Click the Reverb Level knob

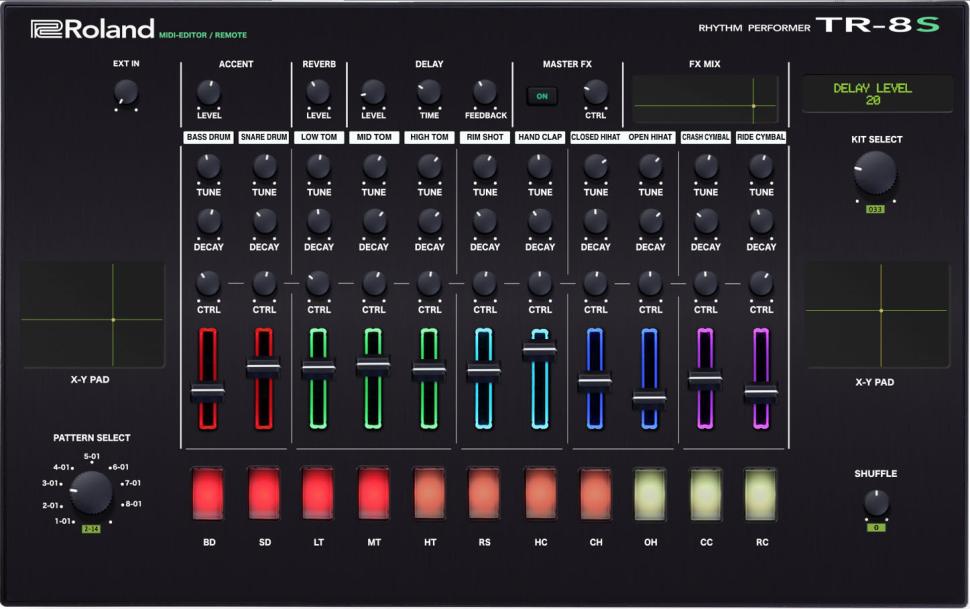[319, 93]
